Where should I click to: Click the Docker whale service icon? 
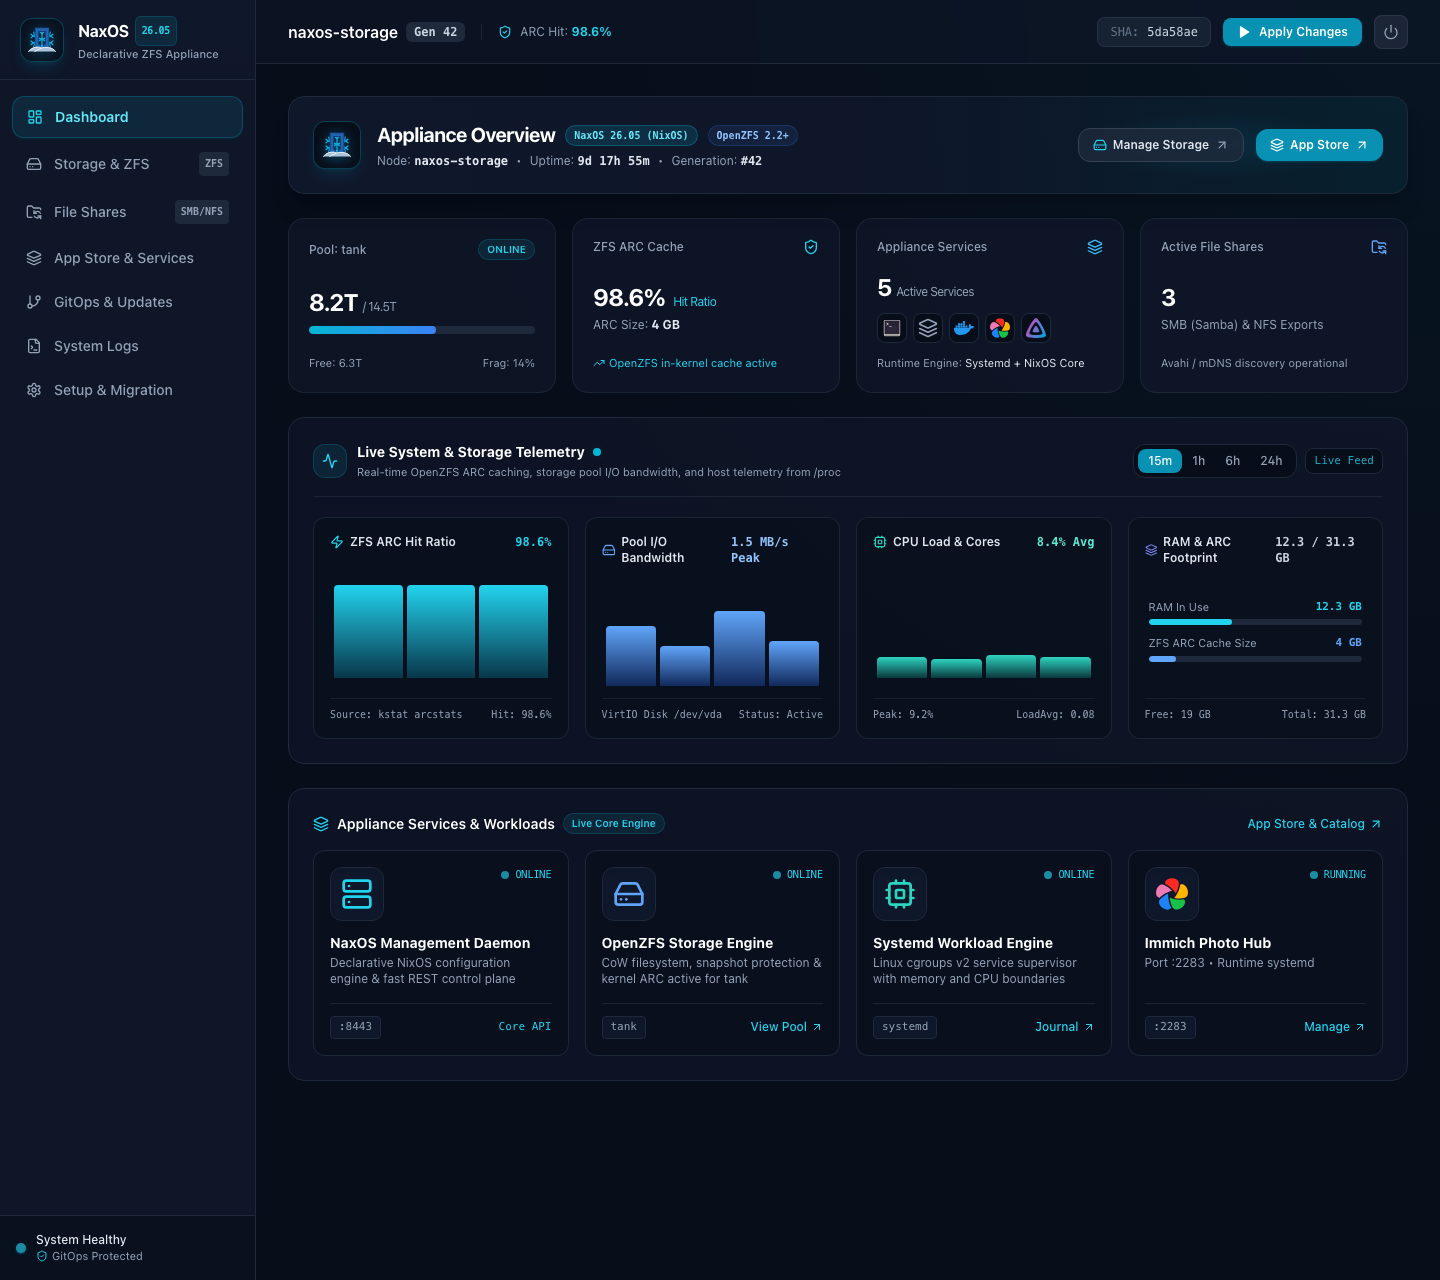964,328
